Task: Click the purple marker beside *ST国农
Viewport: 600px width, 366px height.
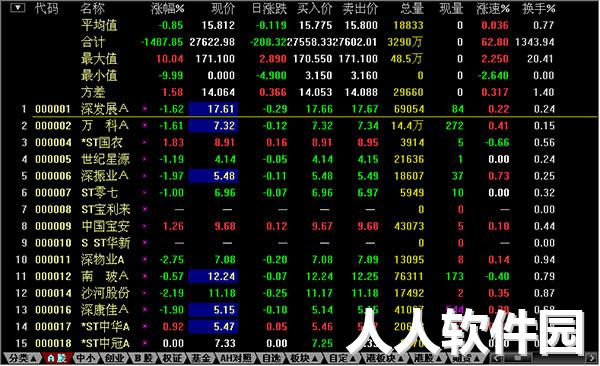Action: pos(145,142)
